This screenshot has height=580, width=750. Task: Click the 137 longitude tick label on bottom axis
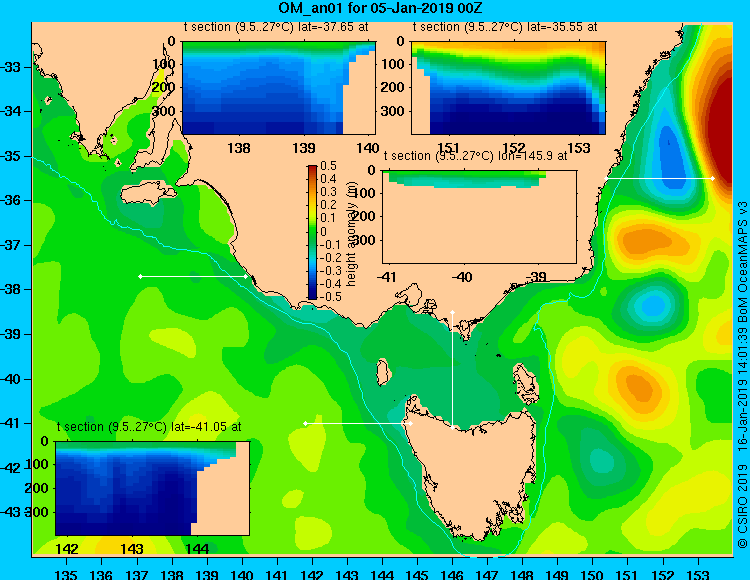[137, 575]
